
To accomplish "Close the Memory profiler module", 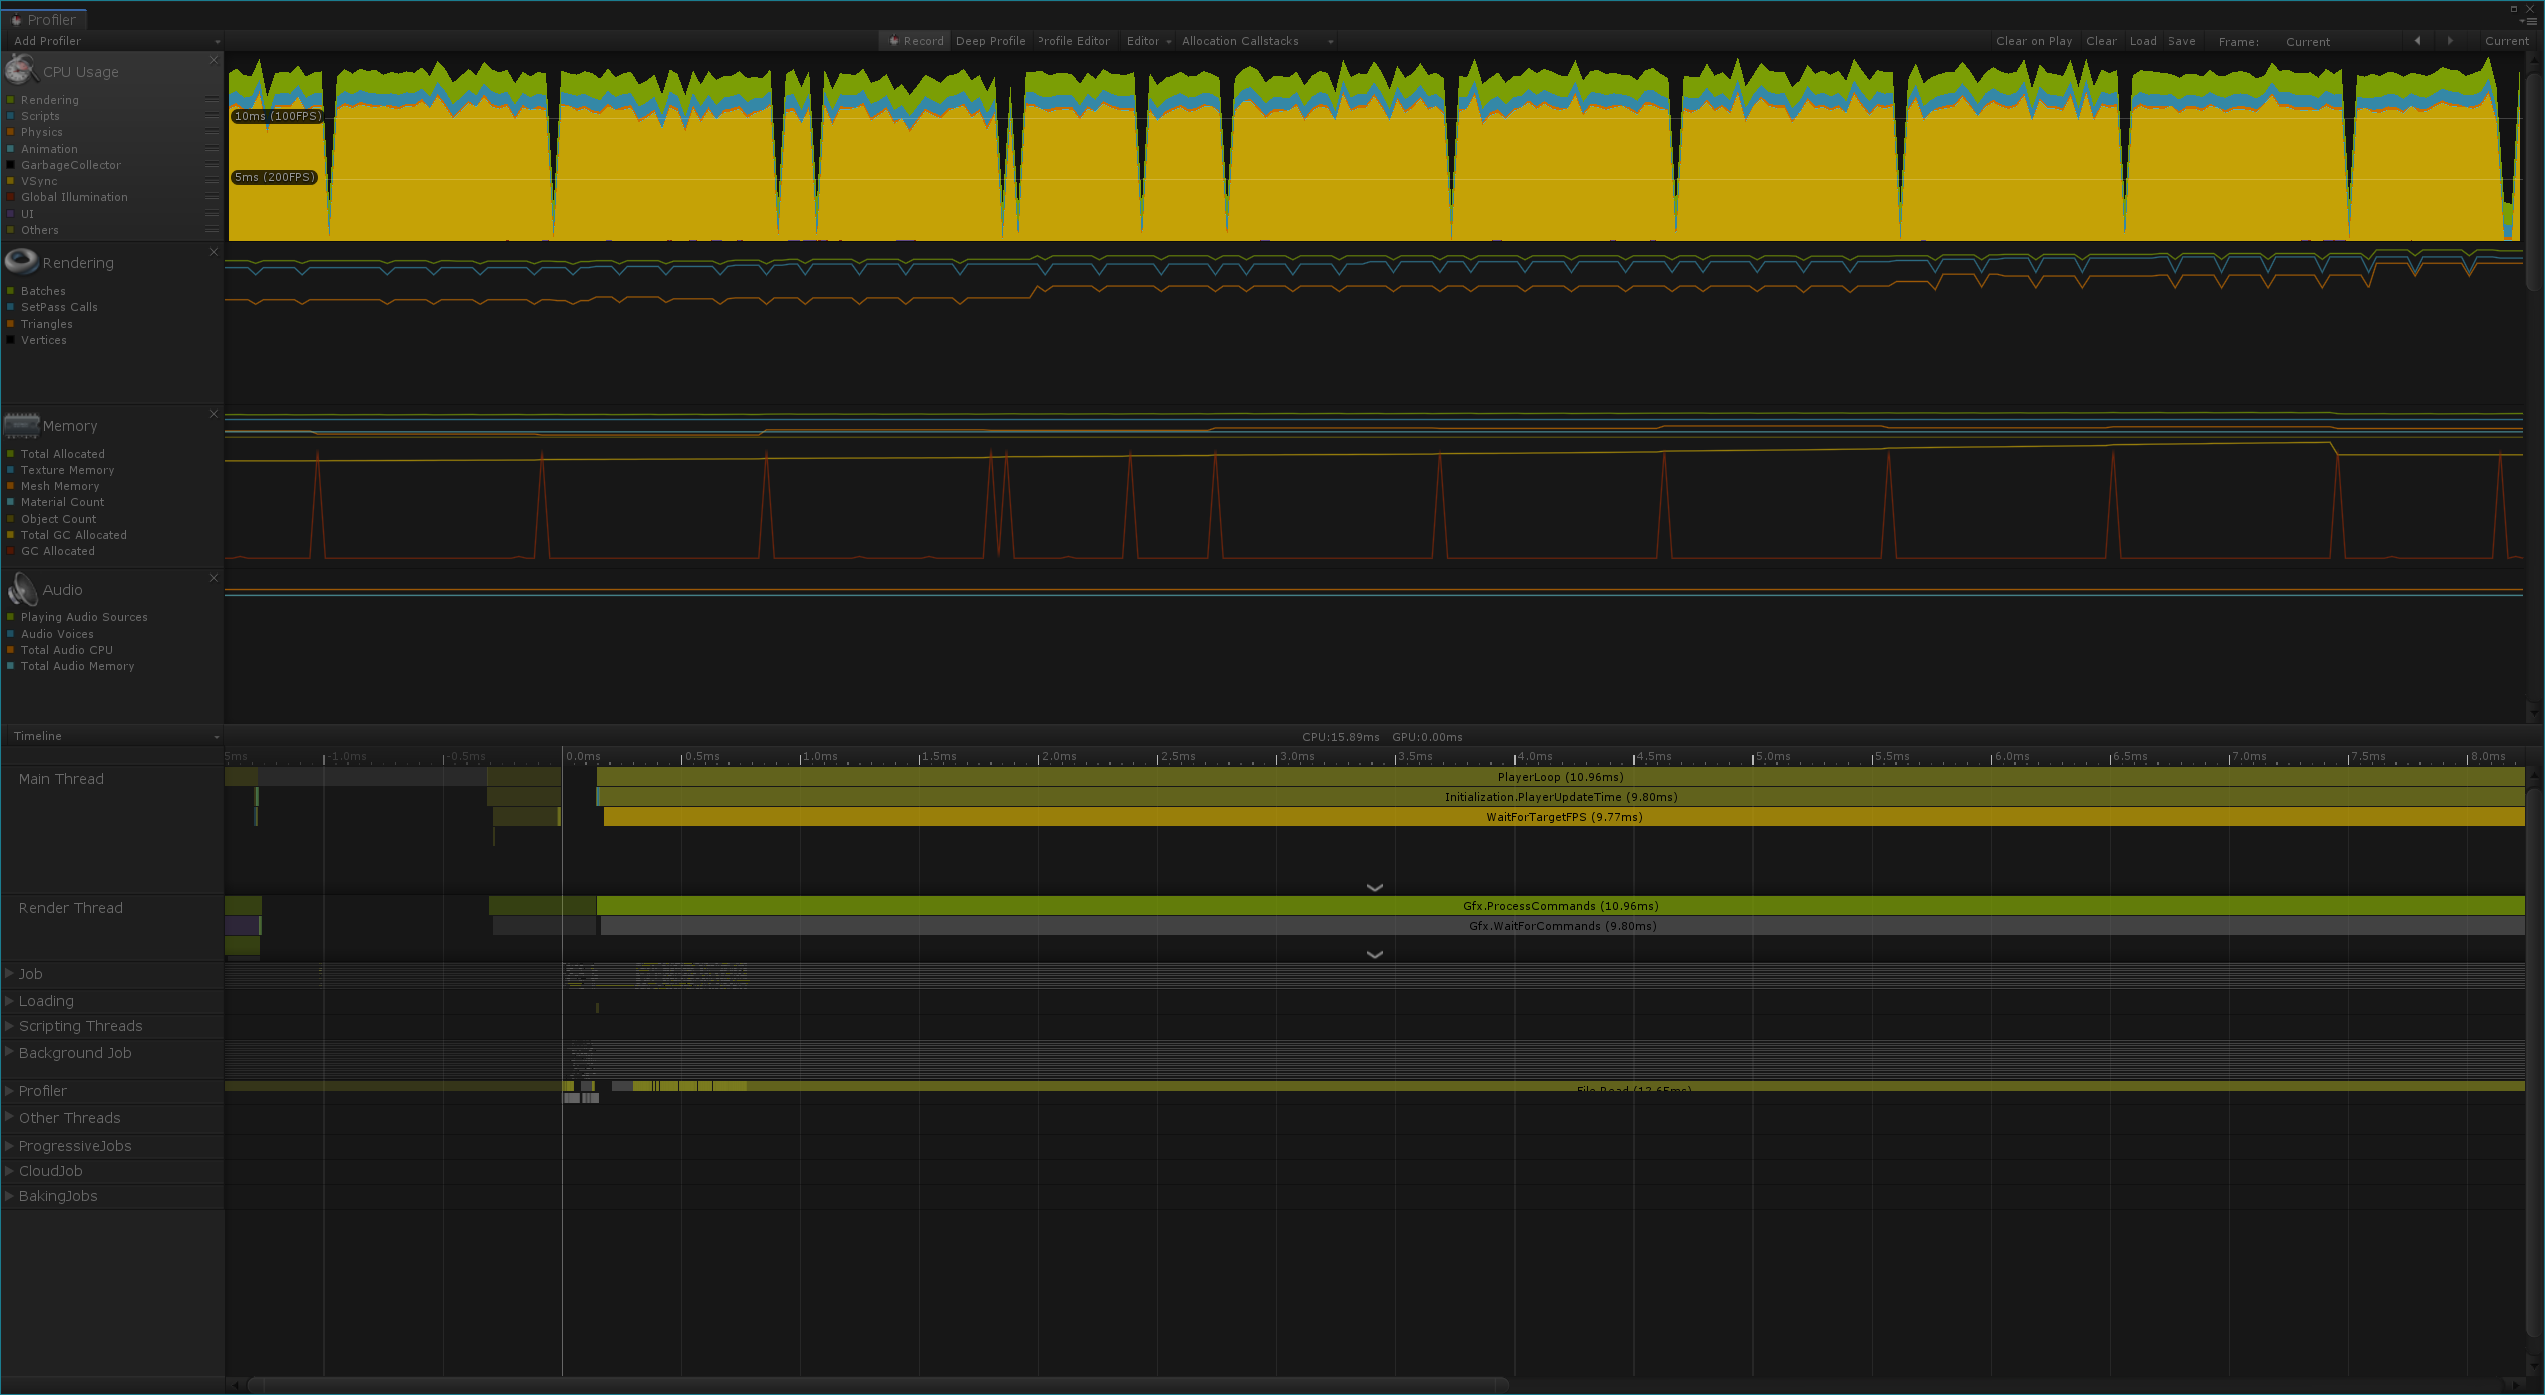I will pos(213,414).
